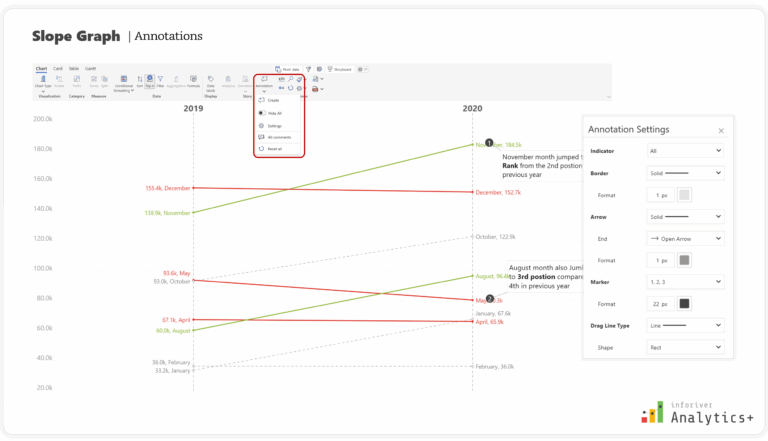This screenshot has height=441, width=768.
Task: Toggle the Hide All switch
Action: [261, 113]
